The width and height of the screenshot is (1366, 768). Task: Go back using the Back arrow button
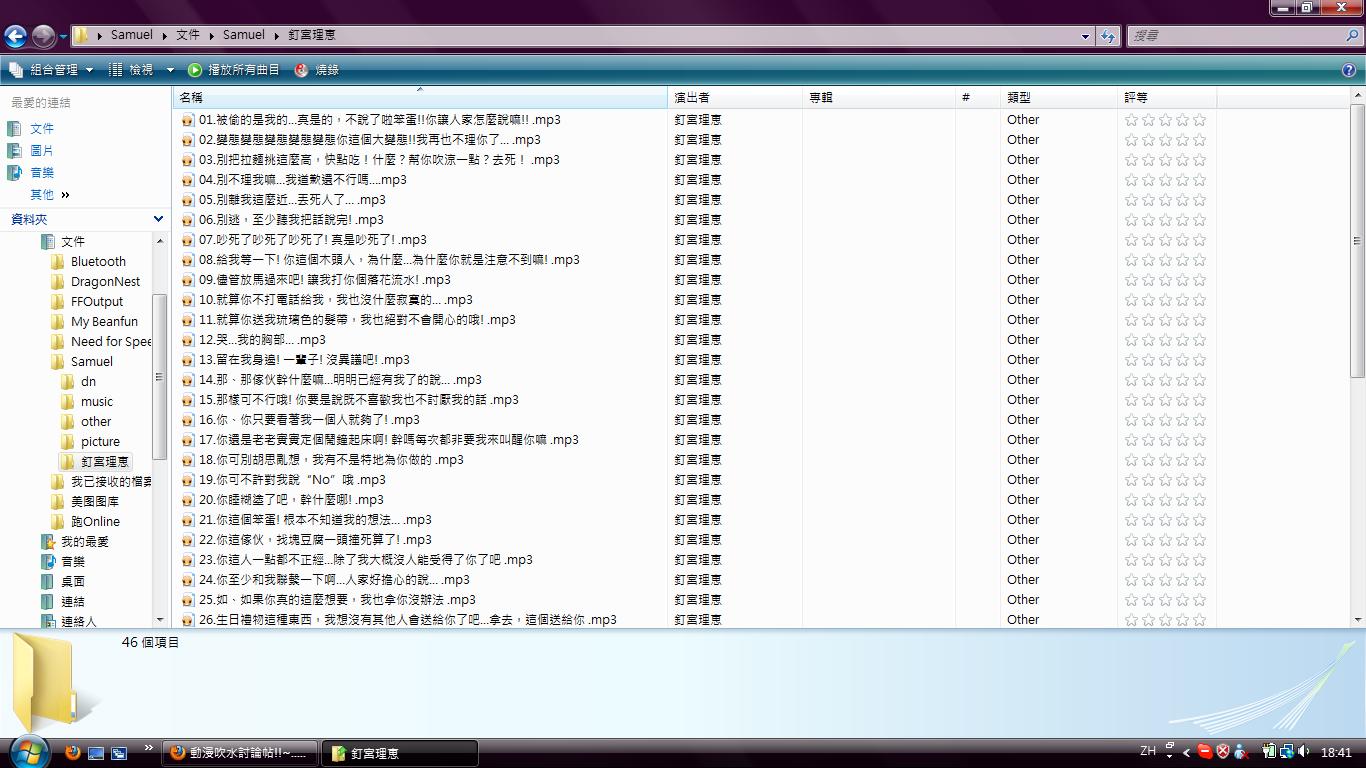[x=15, y=37]
